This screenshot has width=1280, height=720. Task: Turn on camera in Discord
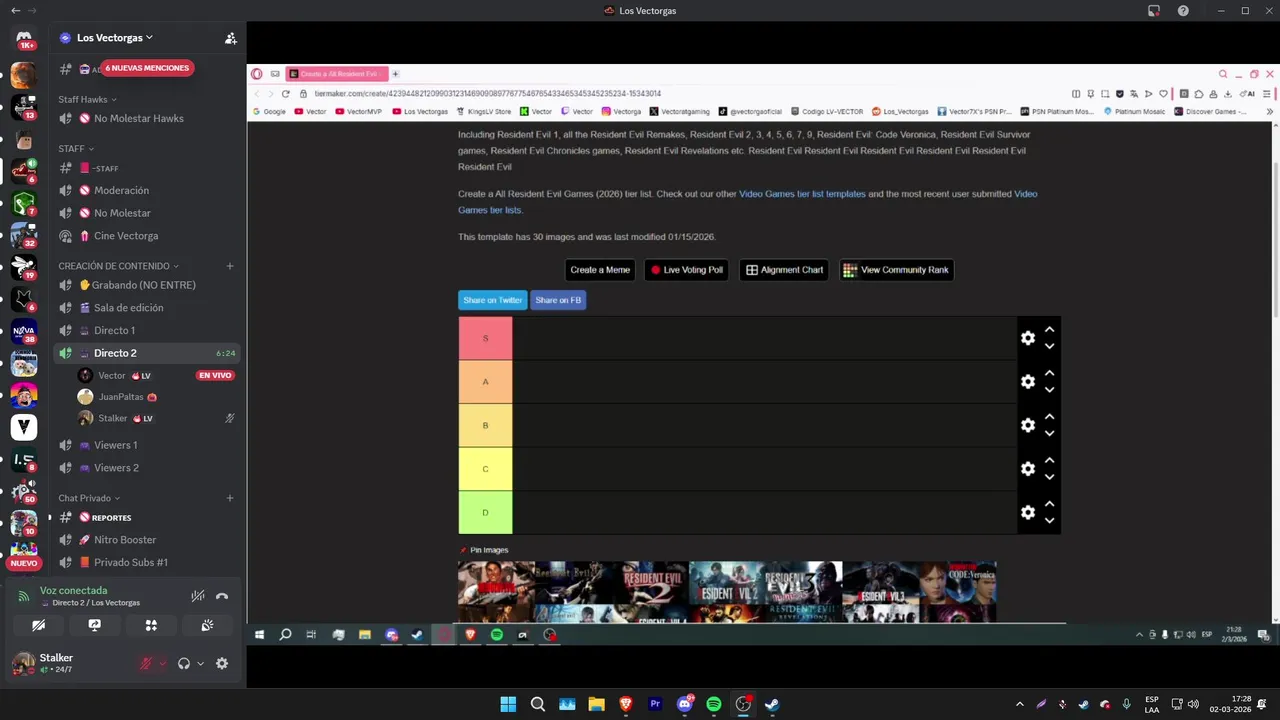[x=38, y=625]
